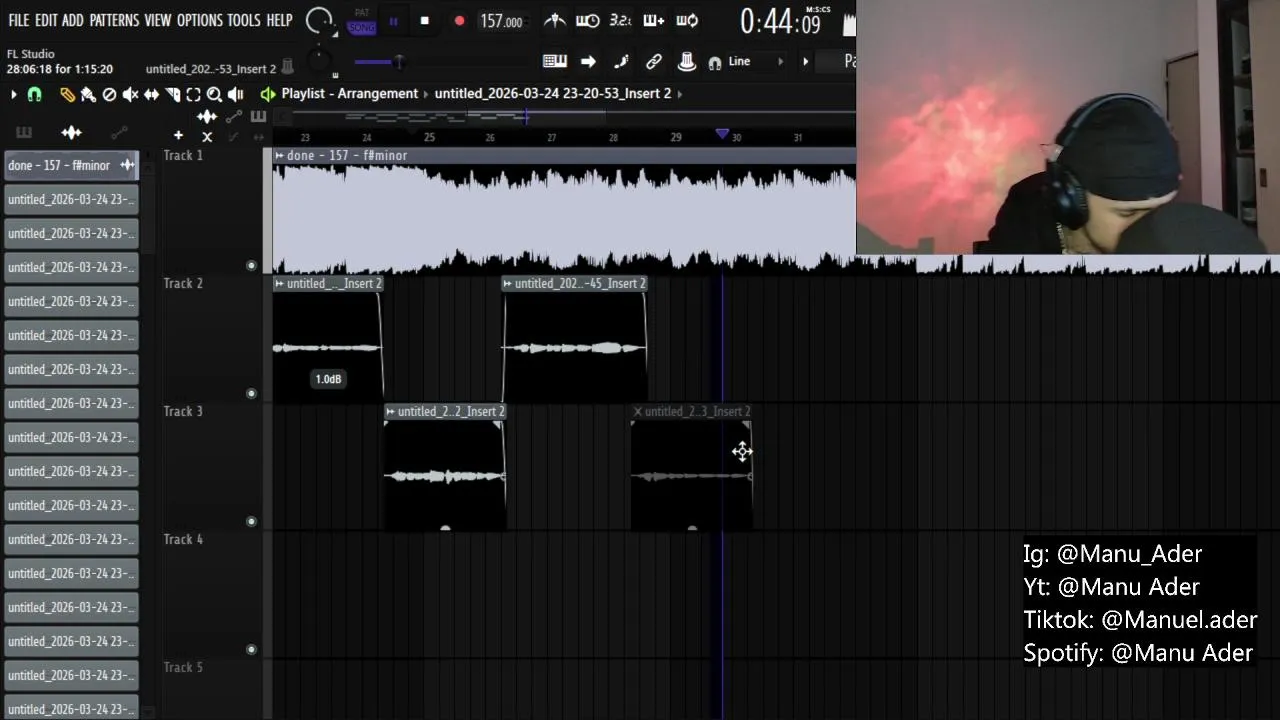The width and height of the screenshot is (1280, 720).
Task: Toggle the green magnet snap icon
Action: click(x=34, y=94)
